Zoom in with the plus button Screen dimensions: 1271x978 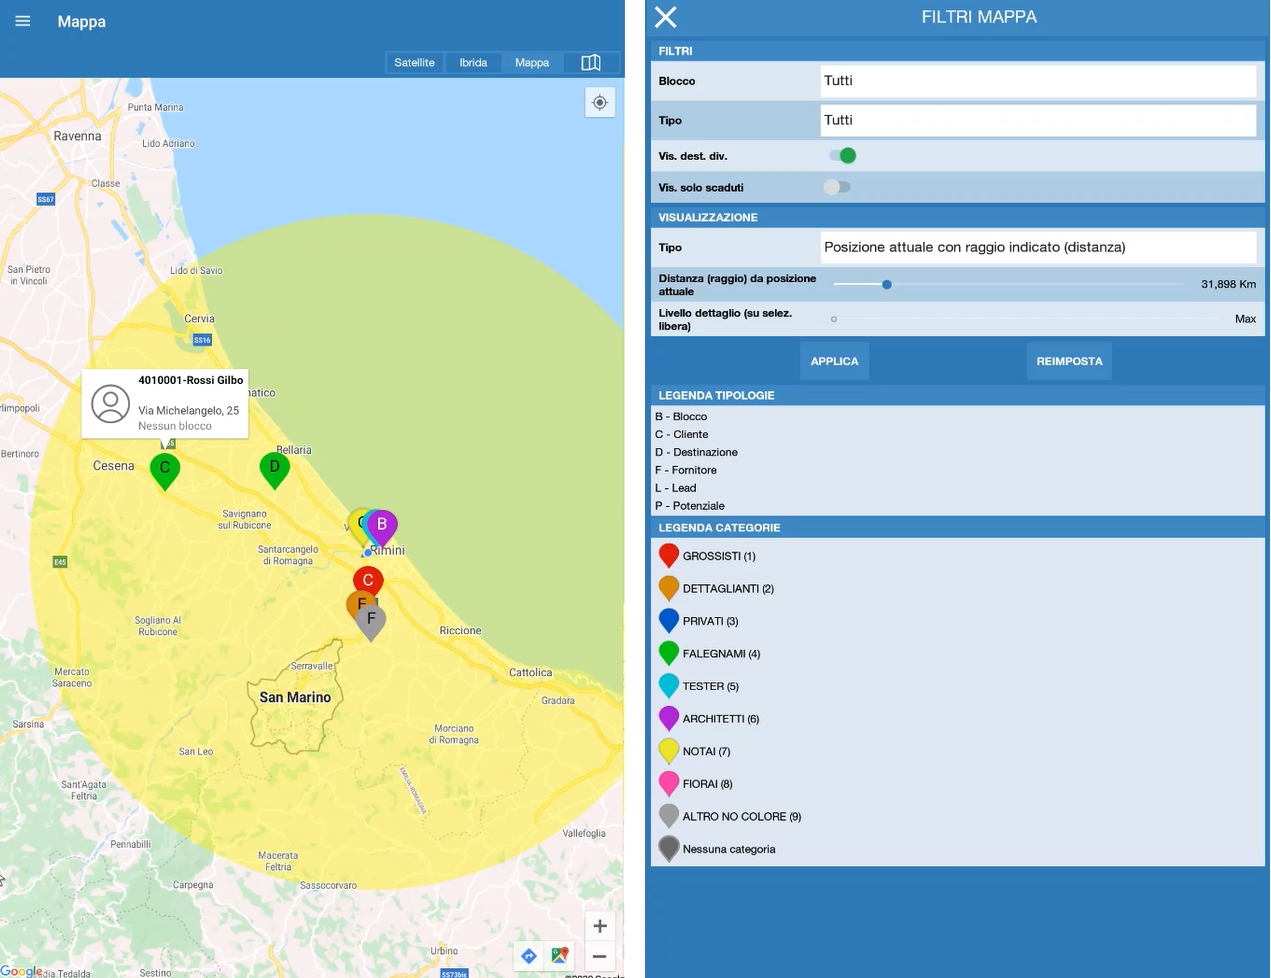[x=600, y=926]
